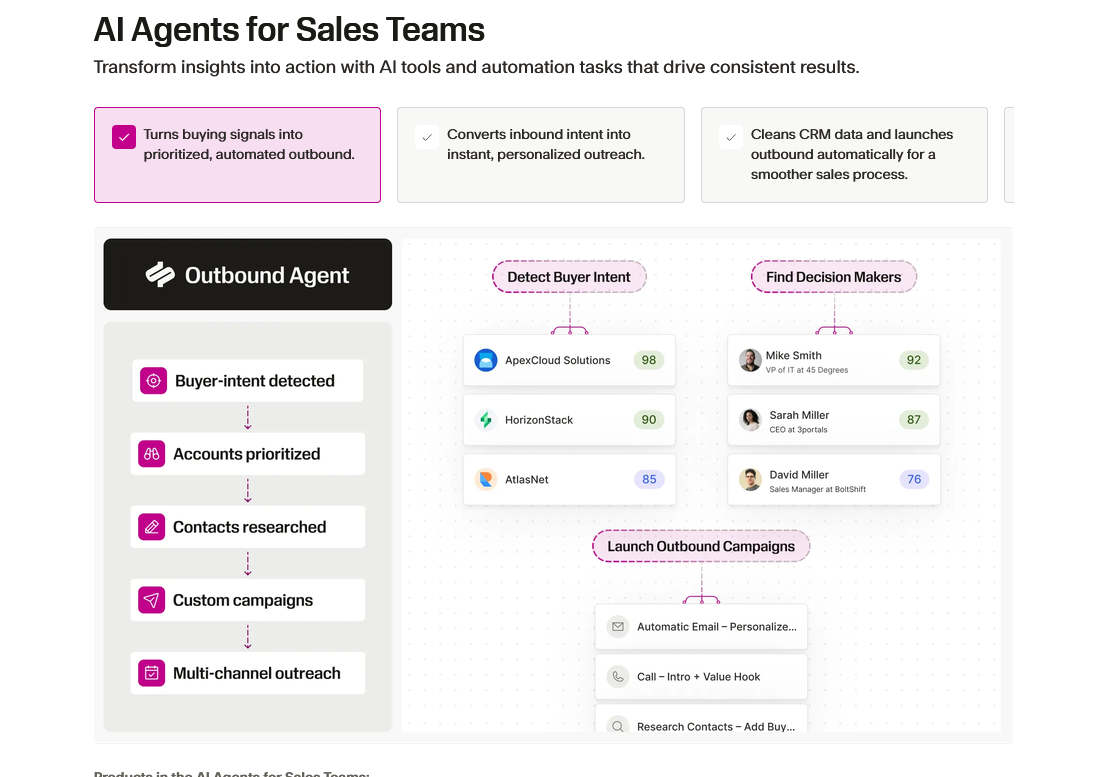Click the HorizonStack lightning logo
1096x777 pixels.
tap(486, 419)
